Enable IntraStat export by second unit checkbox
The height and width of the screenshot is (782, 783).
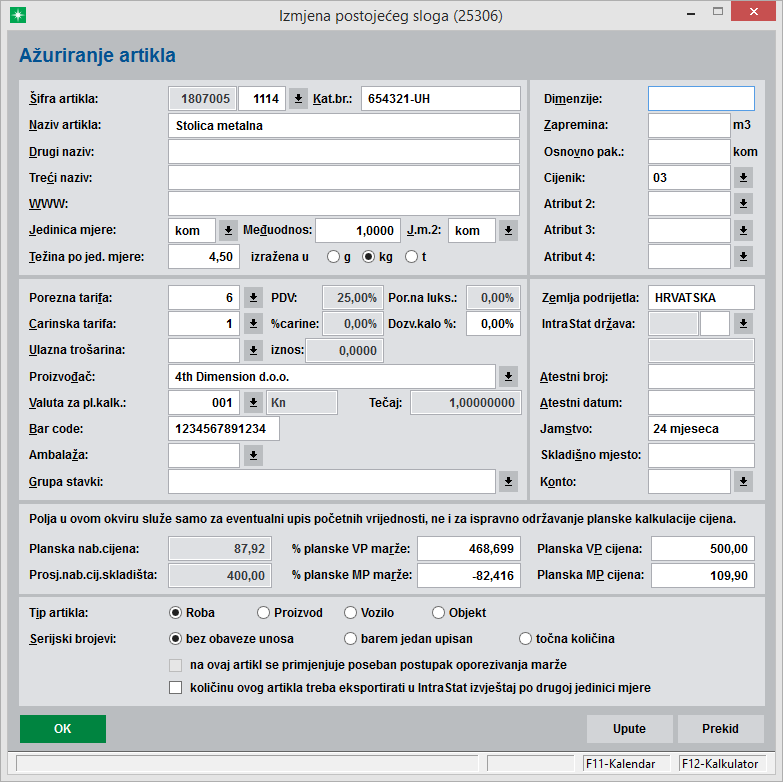click(x=176, y=687)
